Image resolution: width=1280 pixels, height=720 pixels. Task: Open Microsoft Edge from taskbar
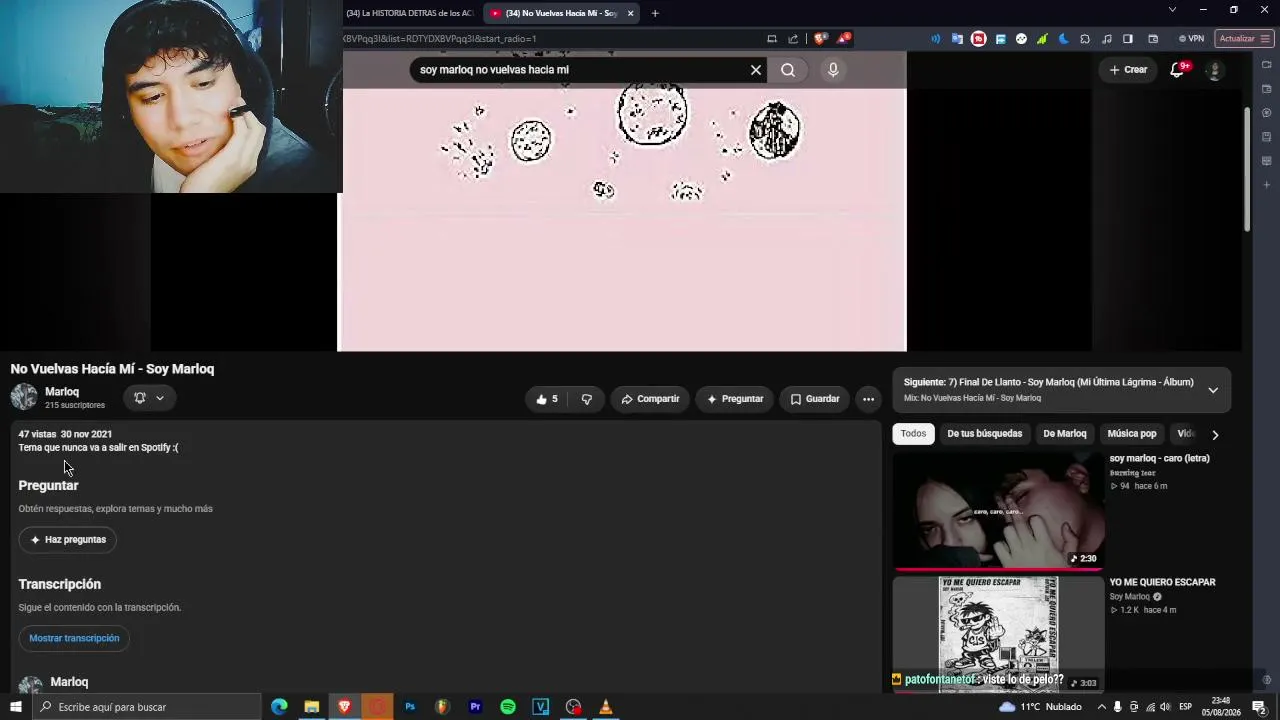click(279, 707)
